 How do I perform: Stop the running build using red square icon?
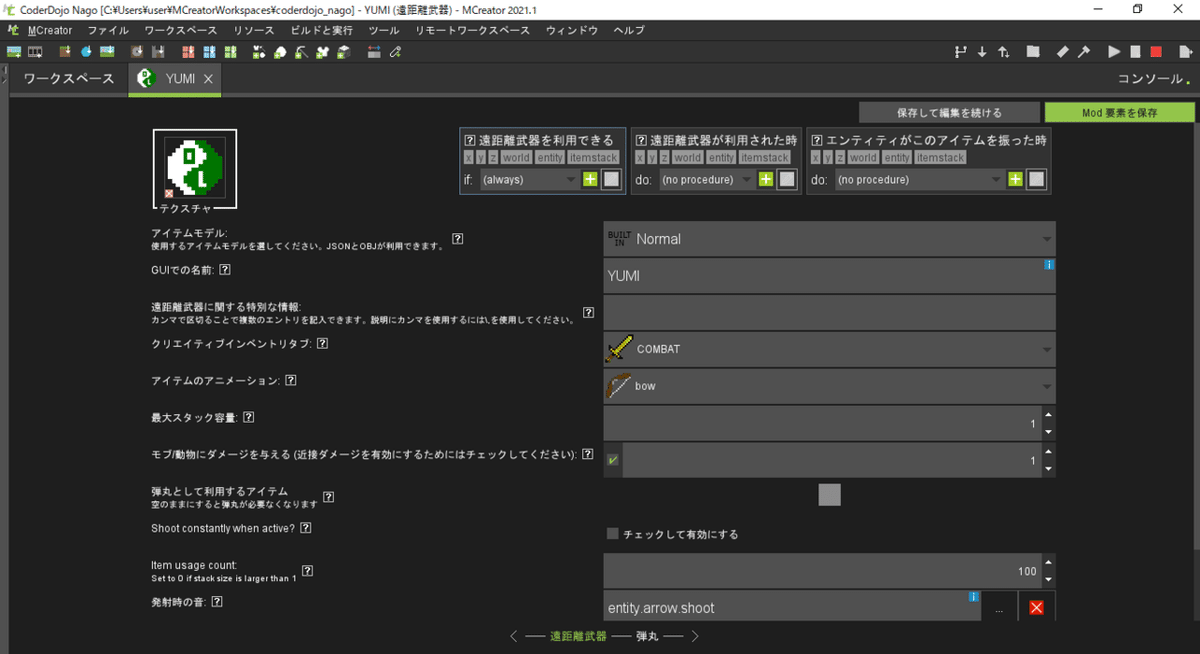[1157, 51]
